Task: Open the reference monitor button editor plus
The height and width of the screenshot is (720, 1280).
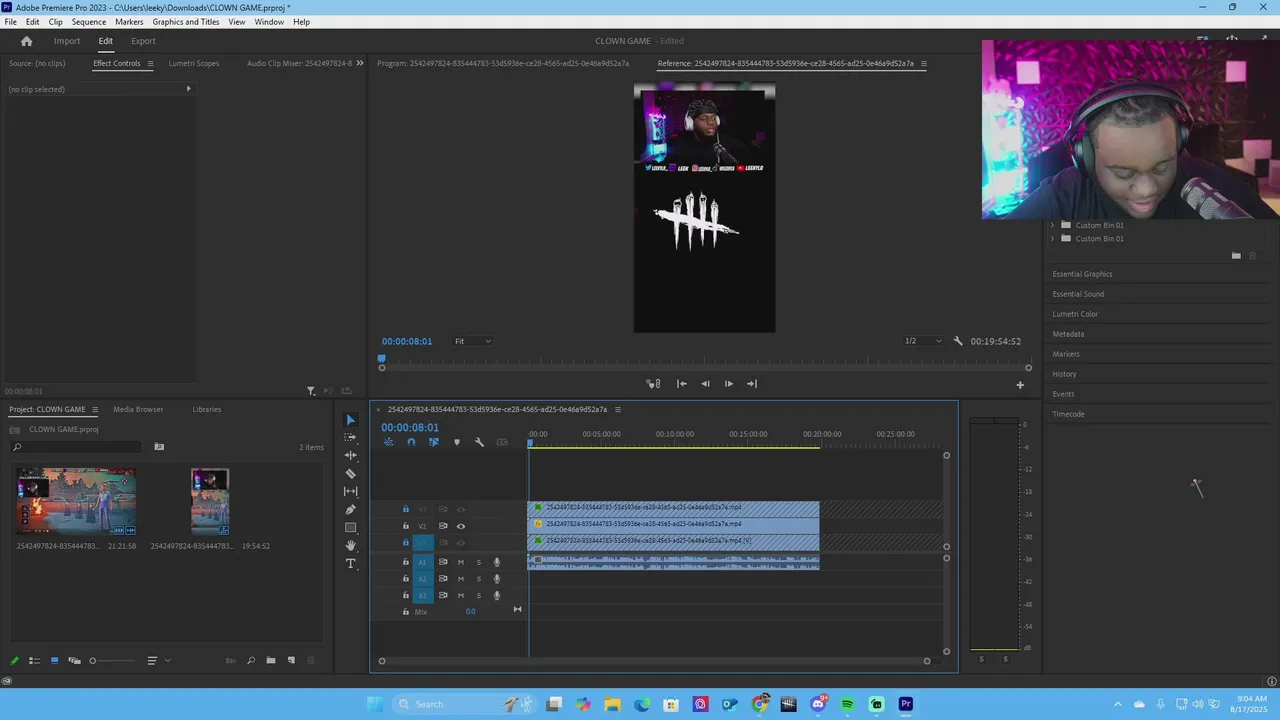Action: click(x=1020, y=384)
